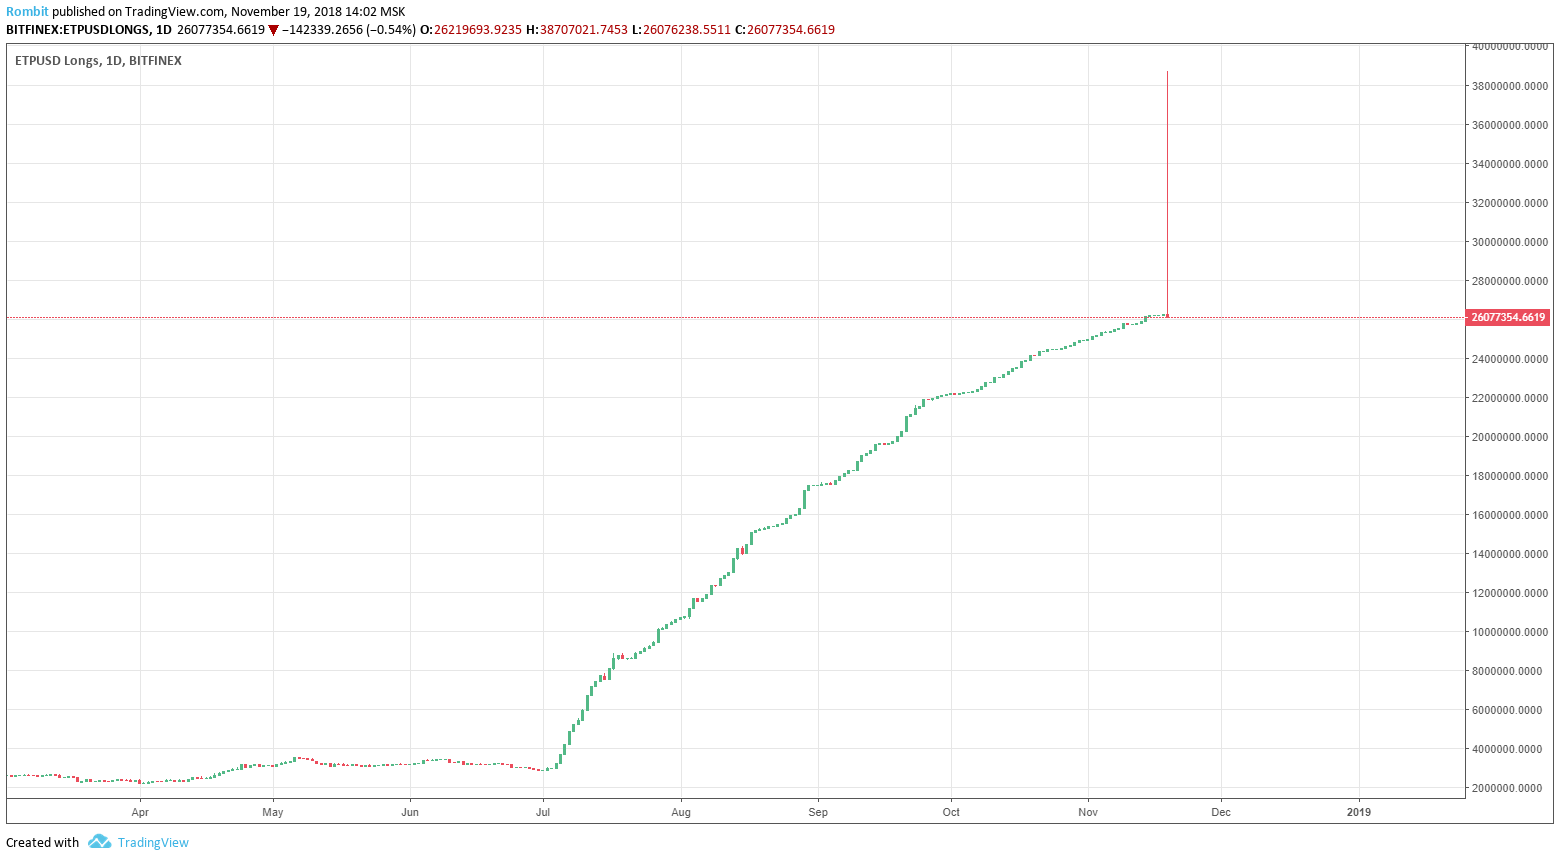Click the 38000000.0000 price axis label

pos(1510,86)
